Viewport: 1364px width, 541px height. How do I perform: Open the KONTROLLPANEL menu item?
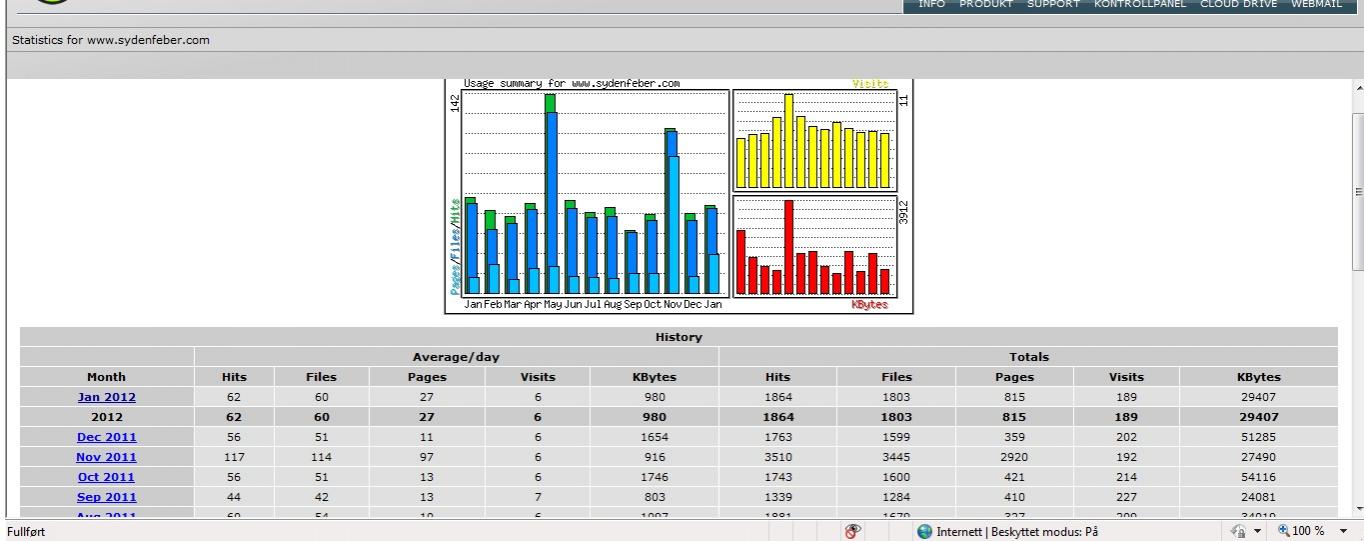[1140, 4]
